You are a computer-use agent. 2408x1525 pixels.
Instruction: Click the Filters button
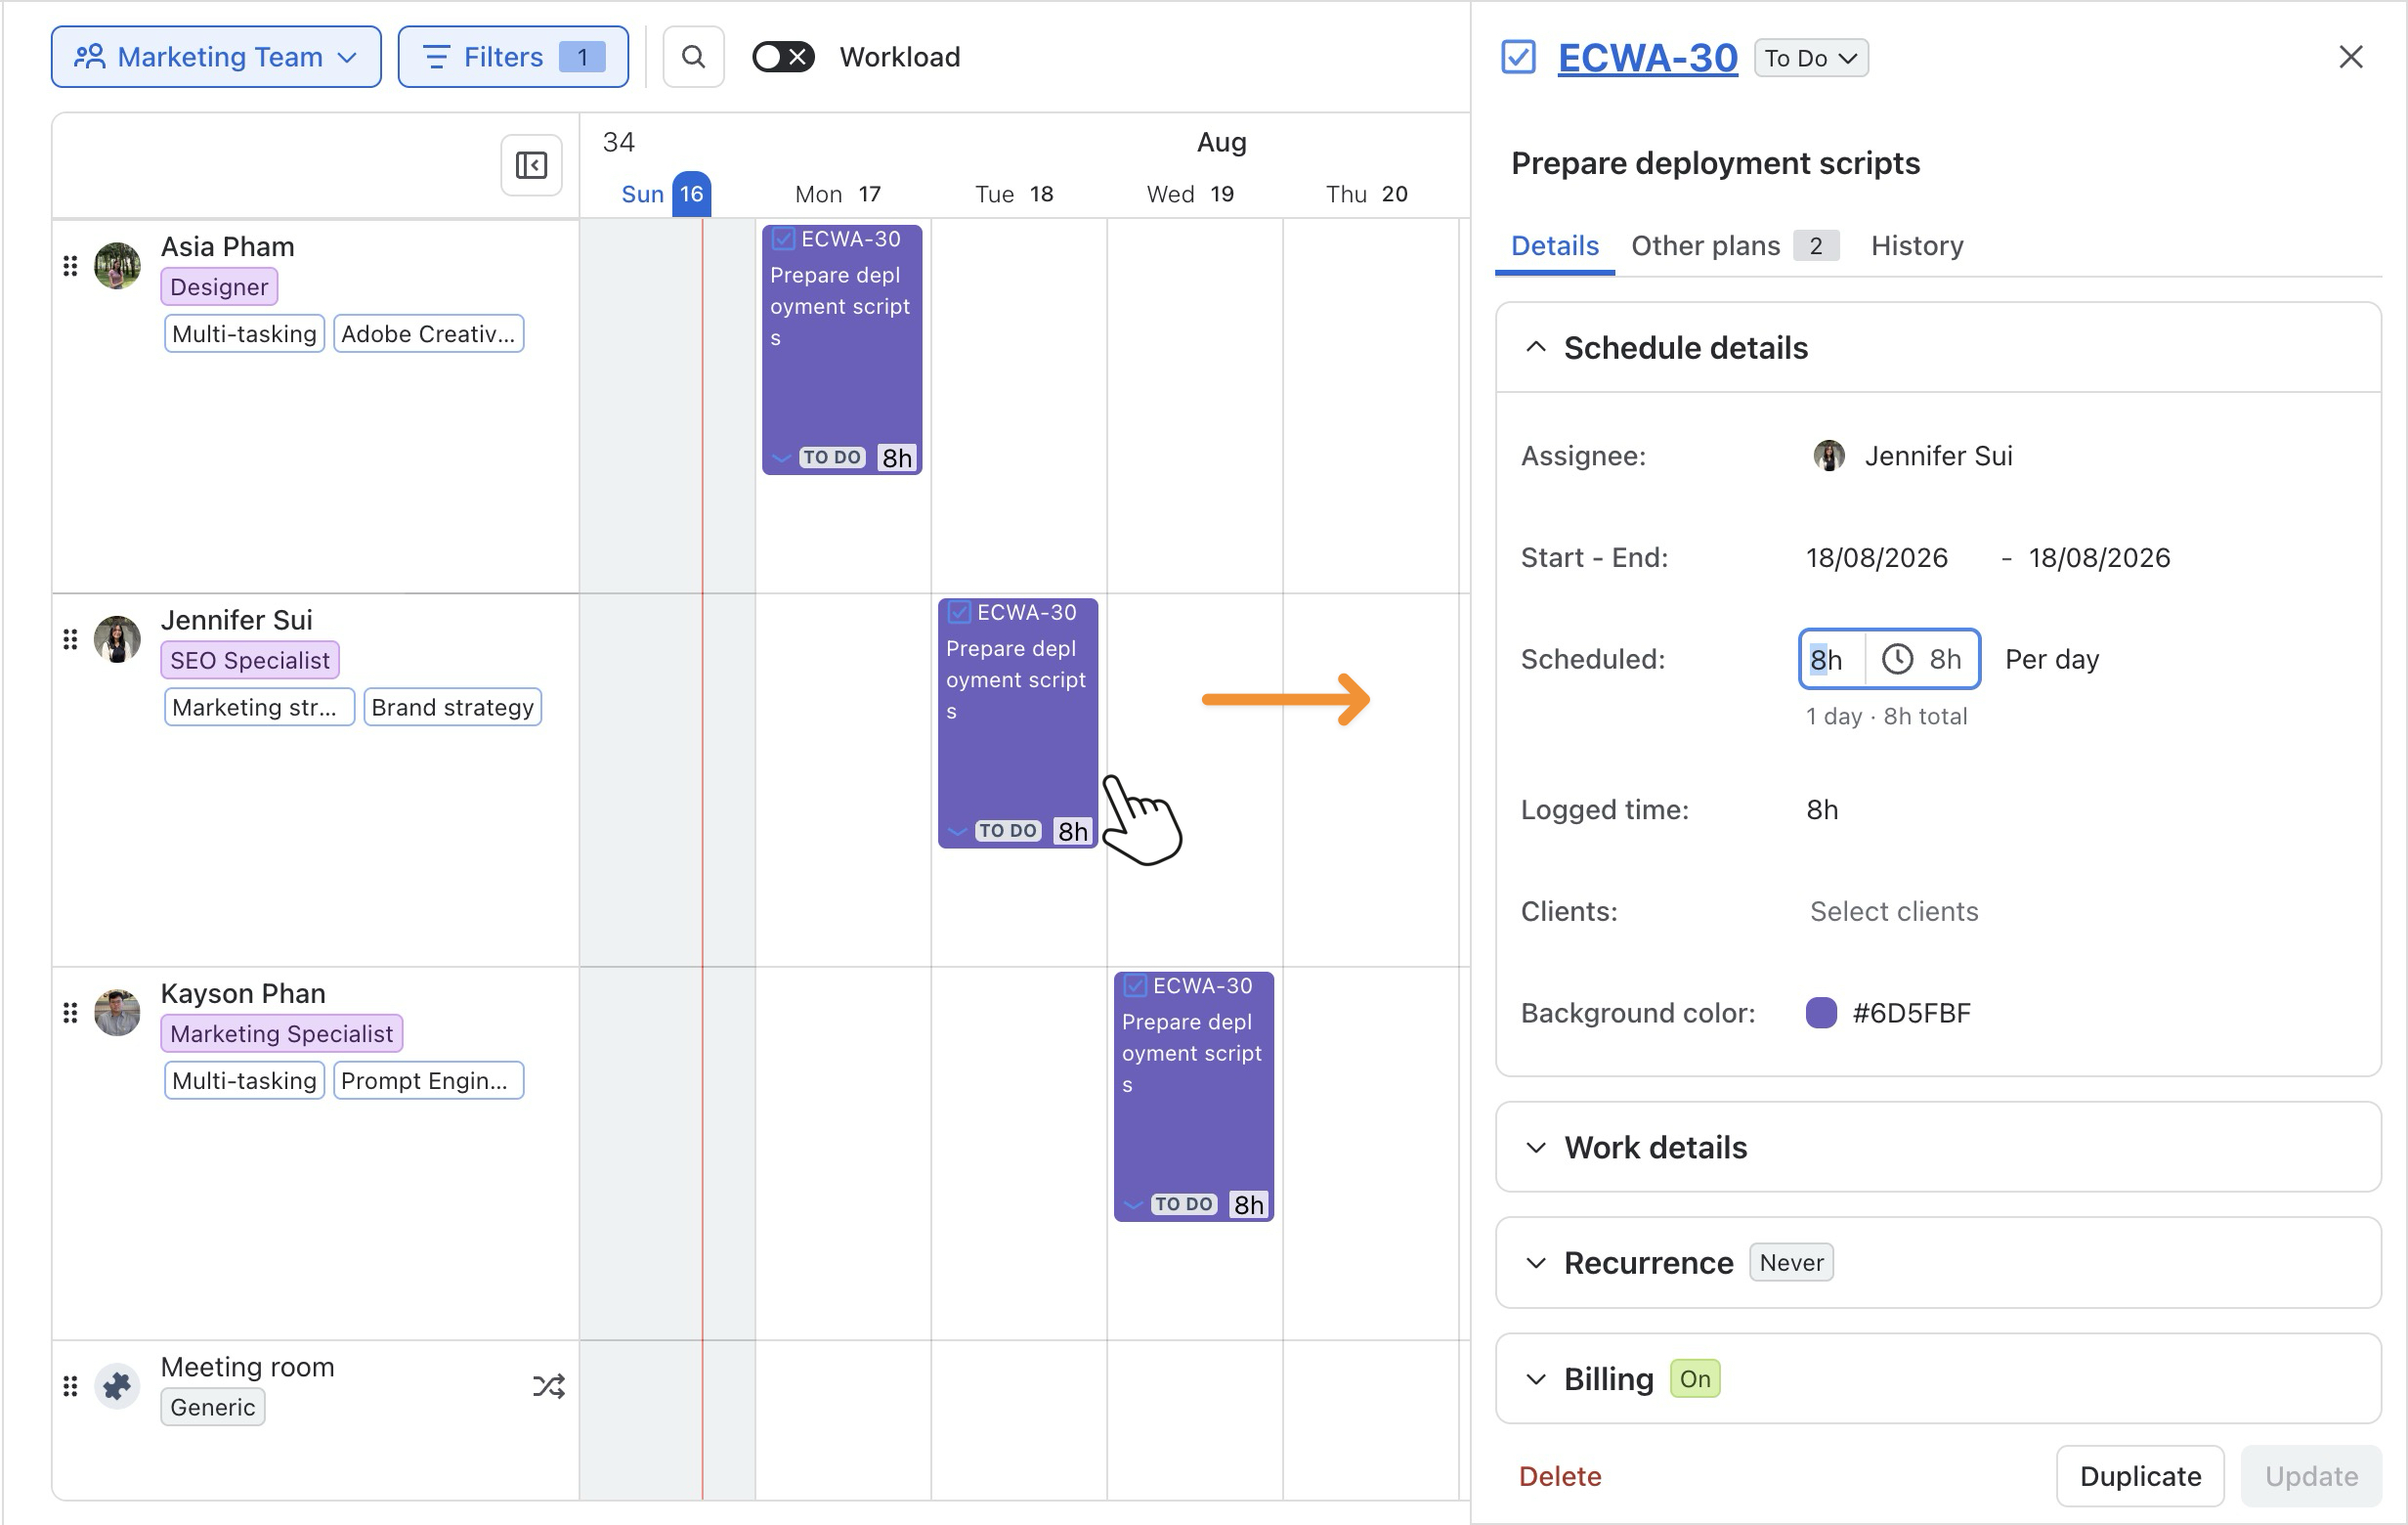point(513,57)
